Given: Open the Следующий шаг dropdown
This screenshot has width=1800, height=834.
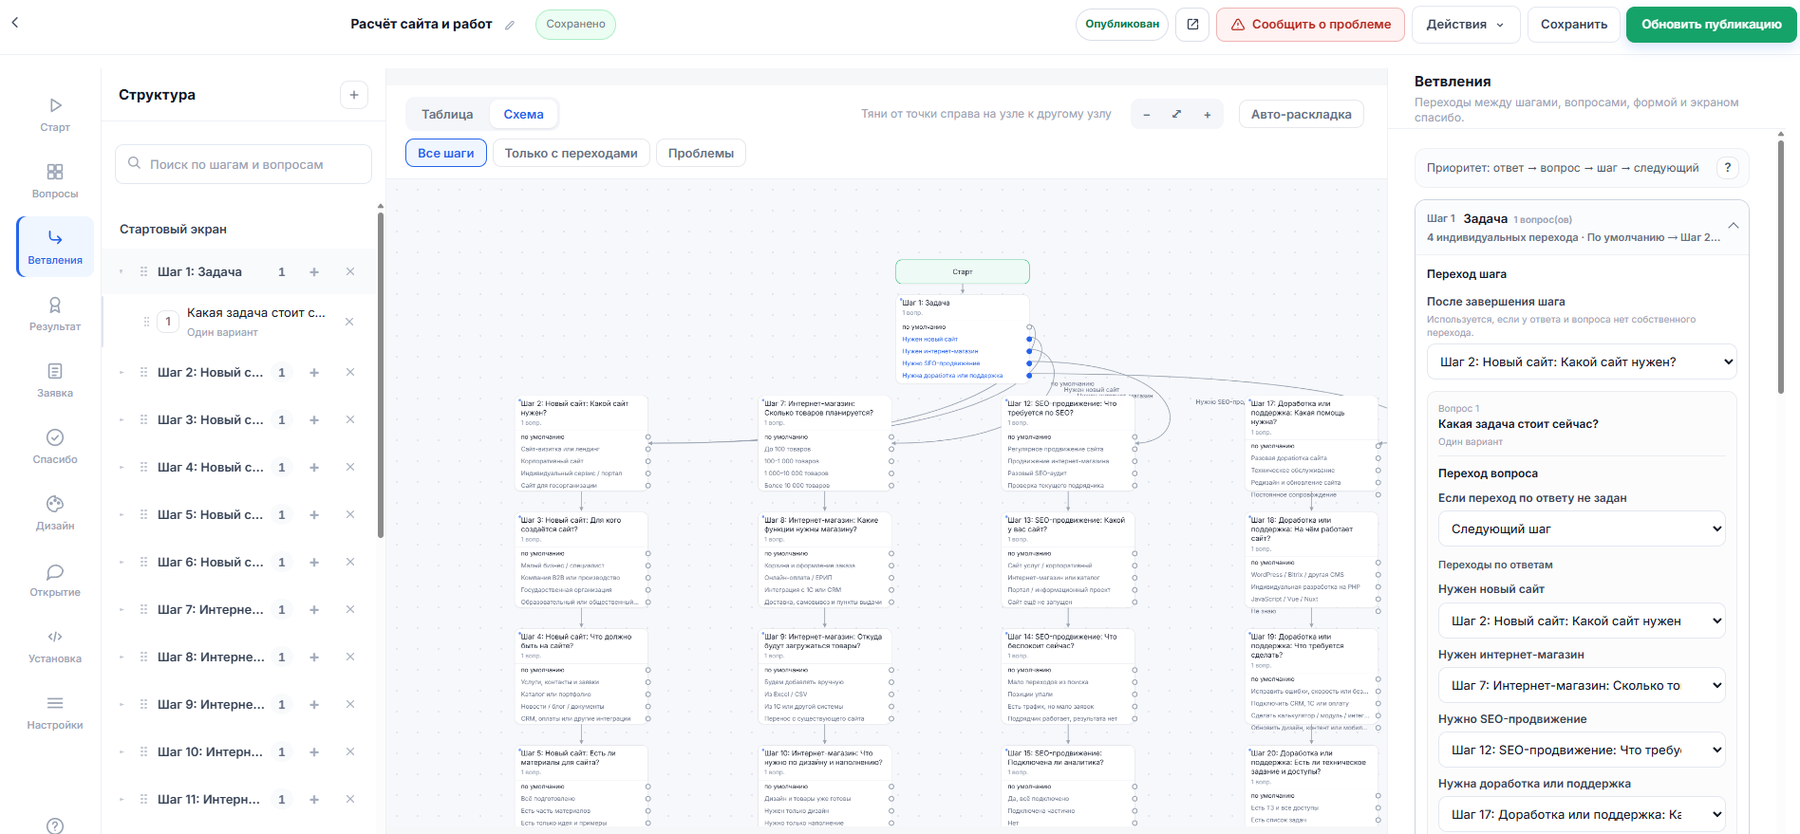Looking at the screenshot, I should 1581,529.
